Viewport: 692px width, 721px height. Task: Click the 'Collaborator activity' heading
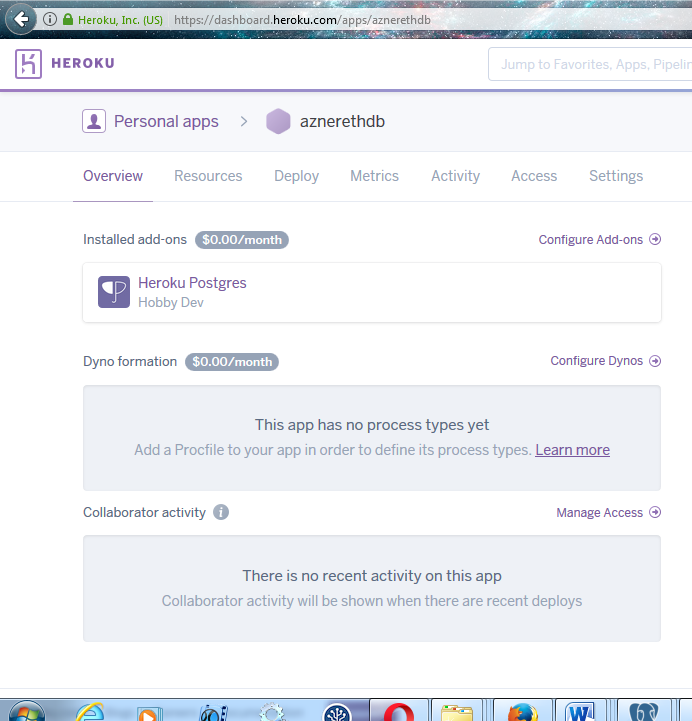pyautogui.click(x=144, y=512)
